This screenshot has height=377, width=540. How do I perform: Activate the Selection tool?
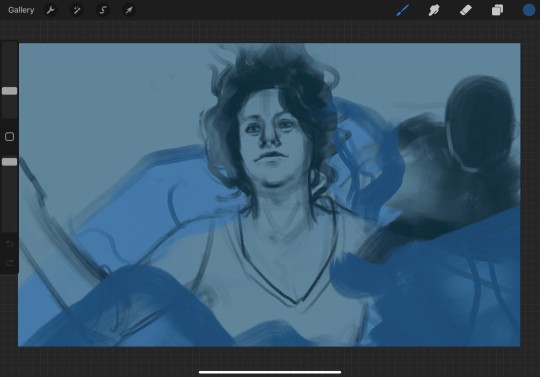pyautogui.click(x=103, y=10)
